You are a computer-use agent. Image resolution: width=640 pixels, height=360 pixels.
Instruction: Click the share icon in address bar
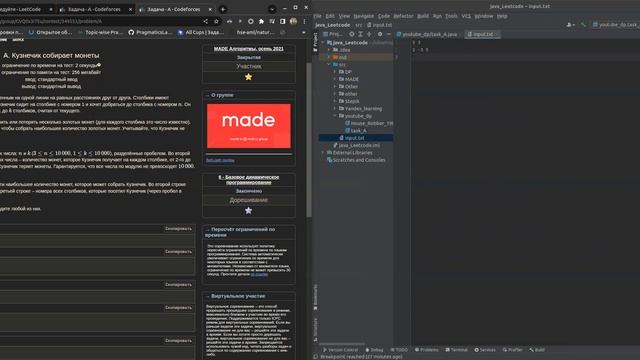coord(205,21)
